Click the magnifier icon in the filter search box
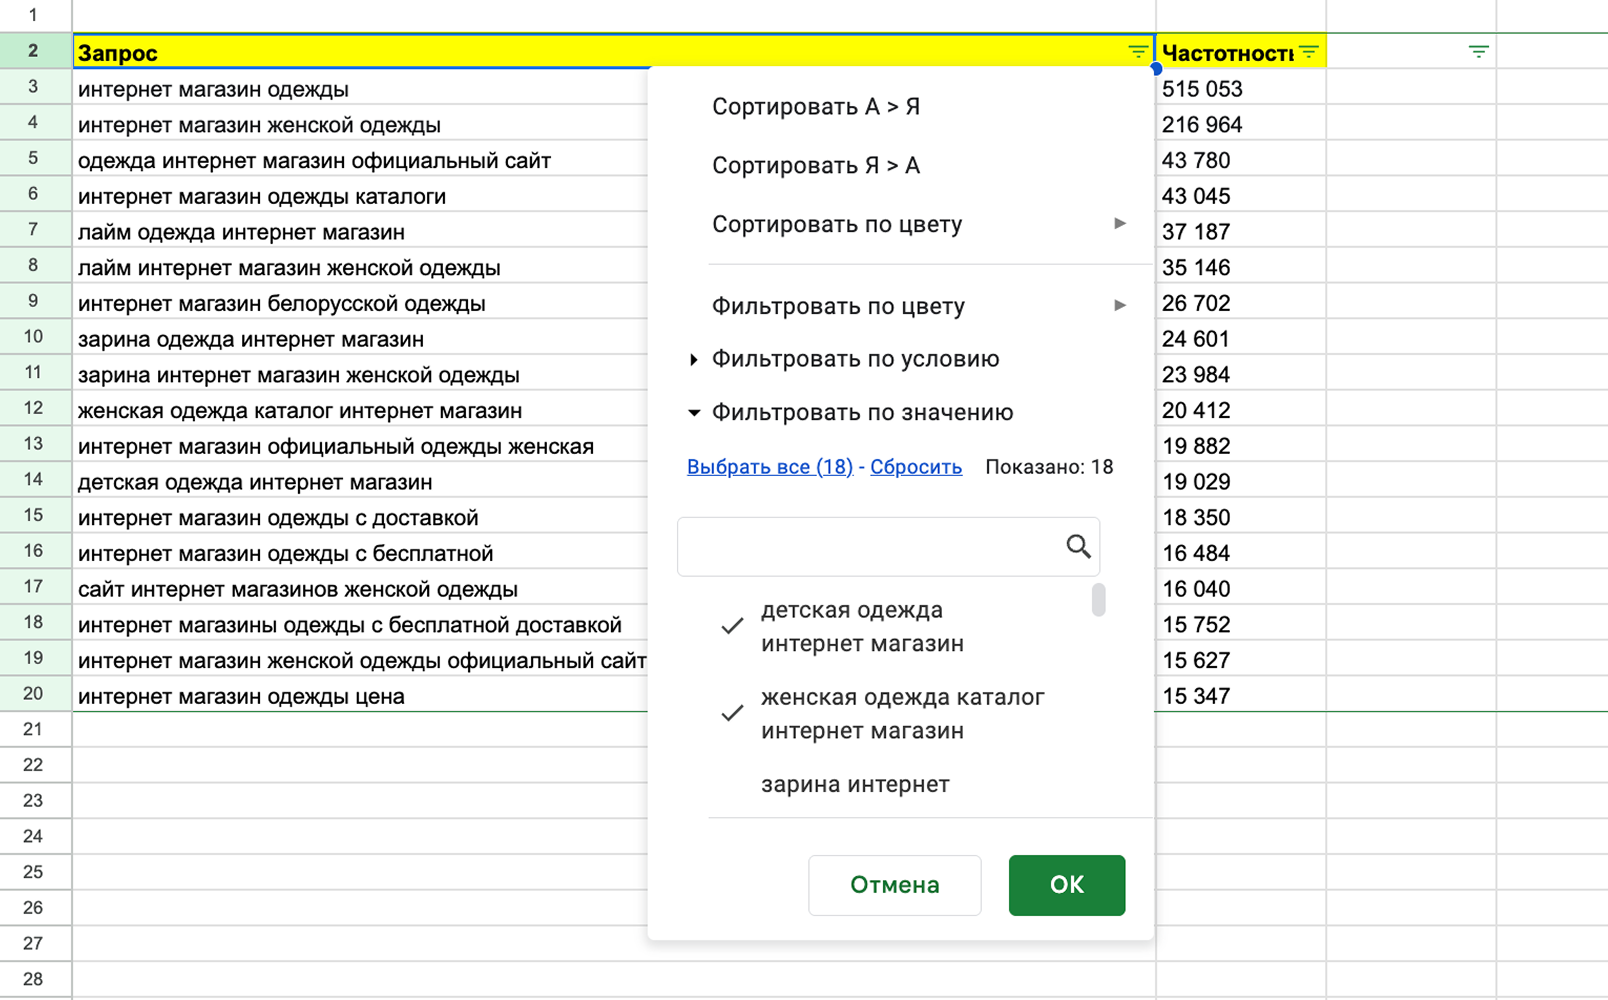1608x1000 pixels. [x=1078, y=547]
